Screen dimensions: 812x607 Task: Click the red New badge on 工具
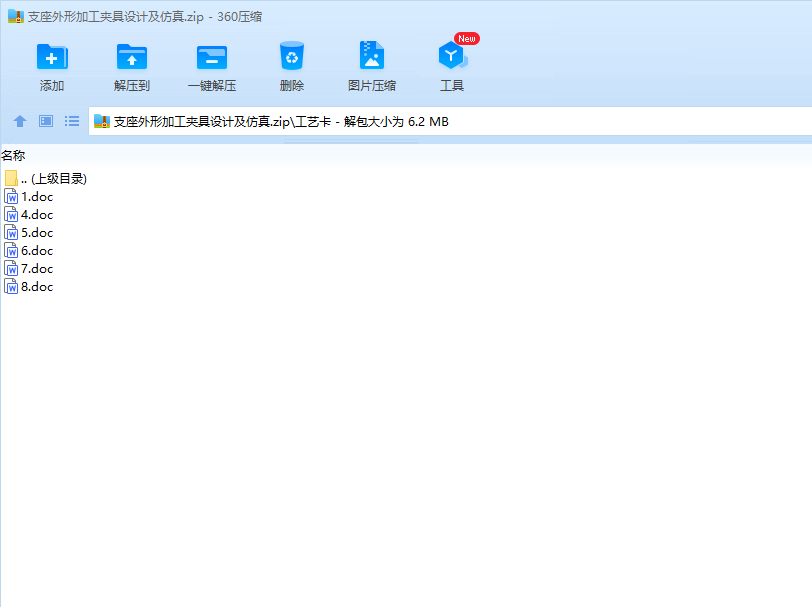click(467, 39)
